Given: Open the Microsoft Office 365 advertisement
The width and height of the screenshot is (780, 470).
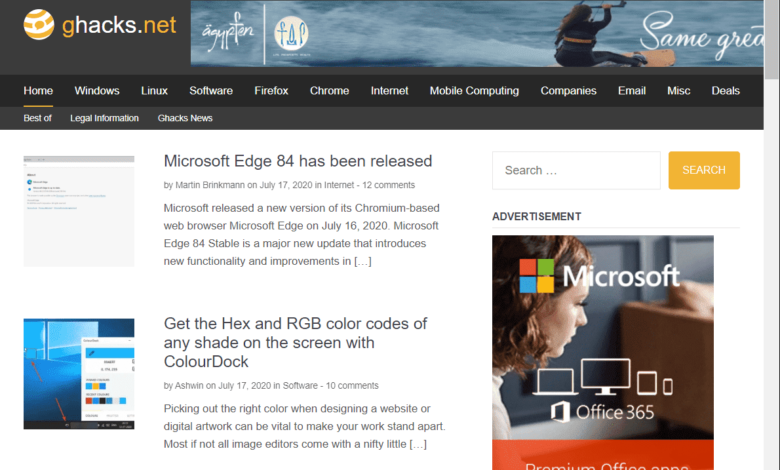Looking at the screenshot, I should pyautogui.click(x=603, y=353).
